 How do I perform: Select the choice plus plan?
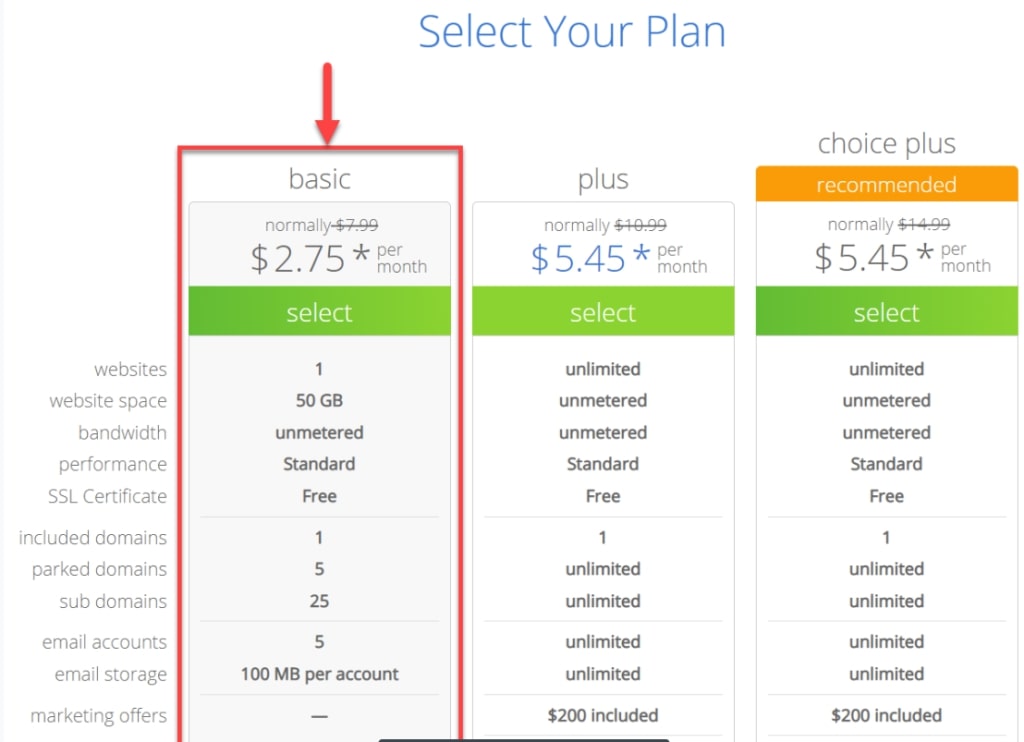[887, 312]
